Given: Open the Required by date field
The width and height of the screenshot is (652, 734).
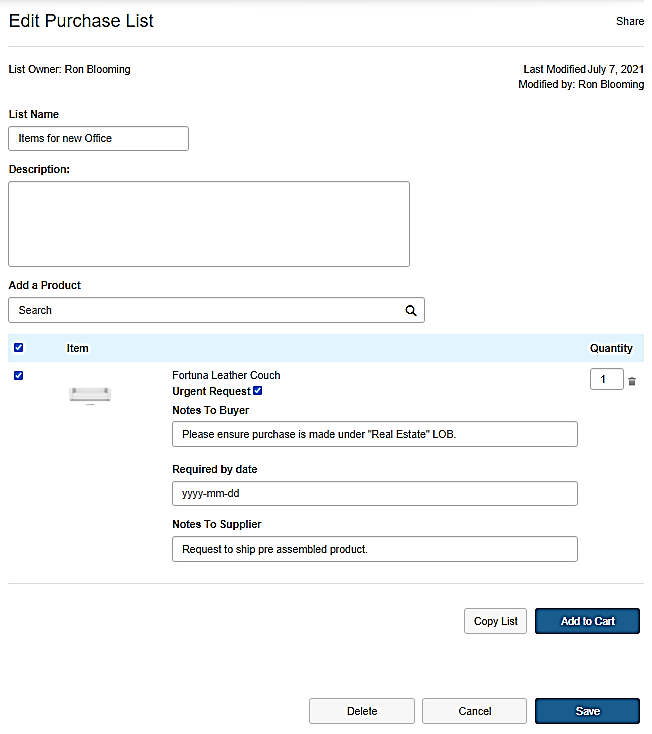Looking at the screenshot, I should tap(375, 493).
